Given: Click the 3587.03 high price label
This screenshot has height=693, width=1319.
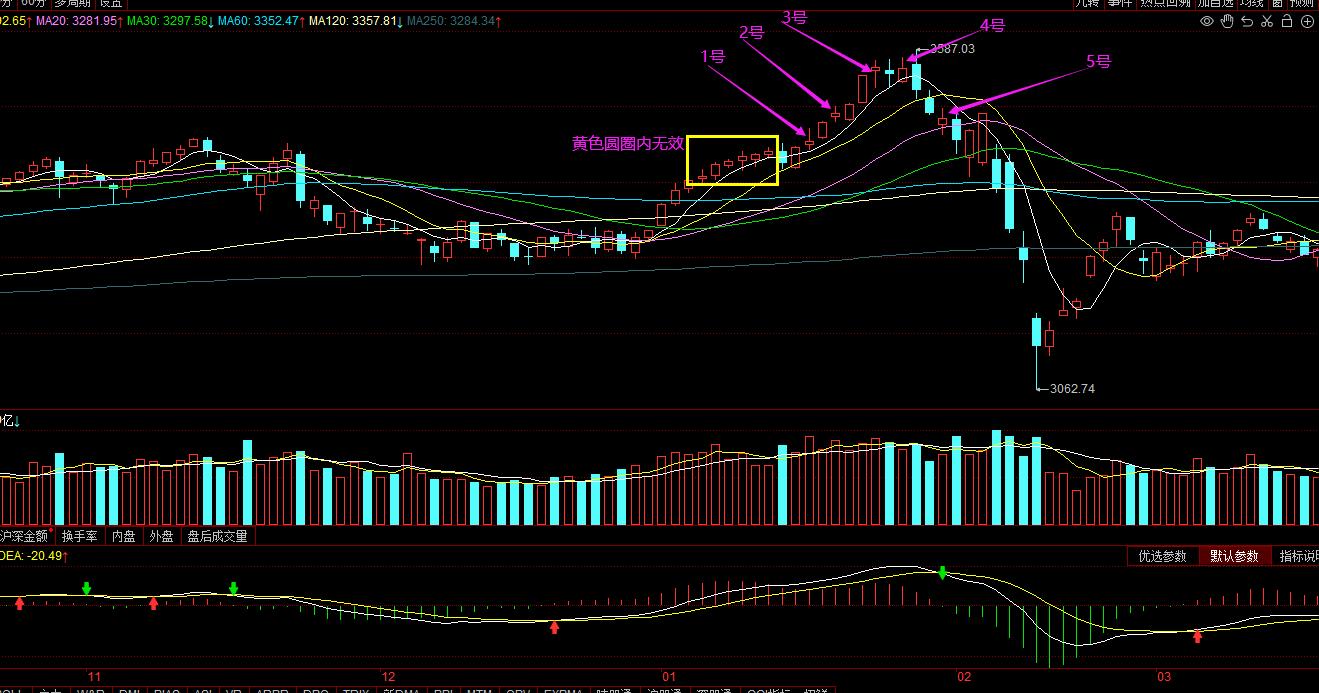Looking at the screenshot, I should tap(951, 48).
